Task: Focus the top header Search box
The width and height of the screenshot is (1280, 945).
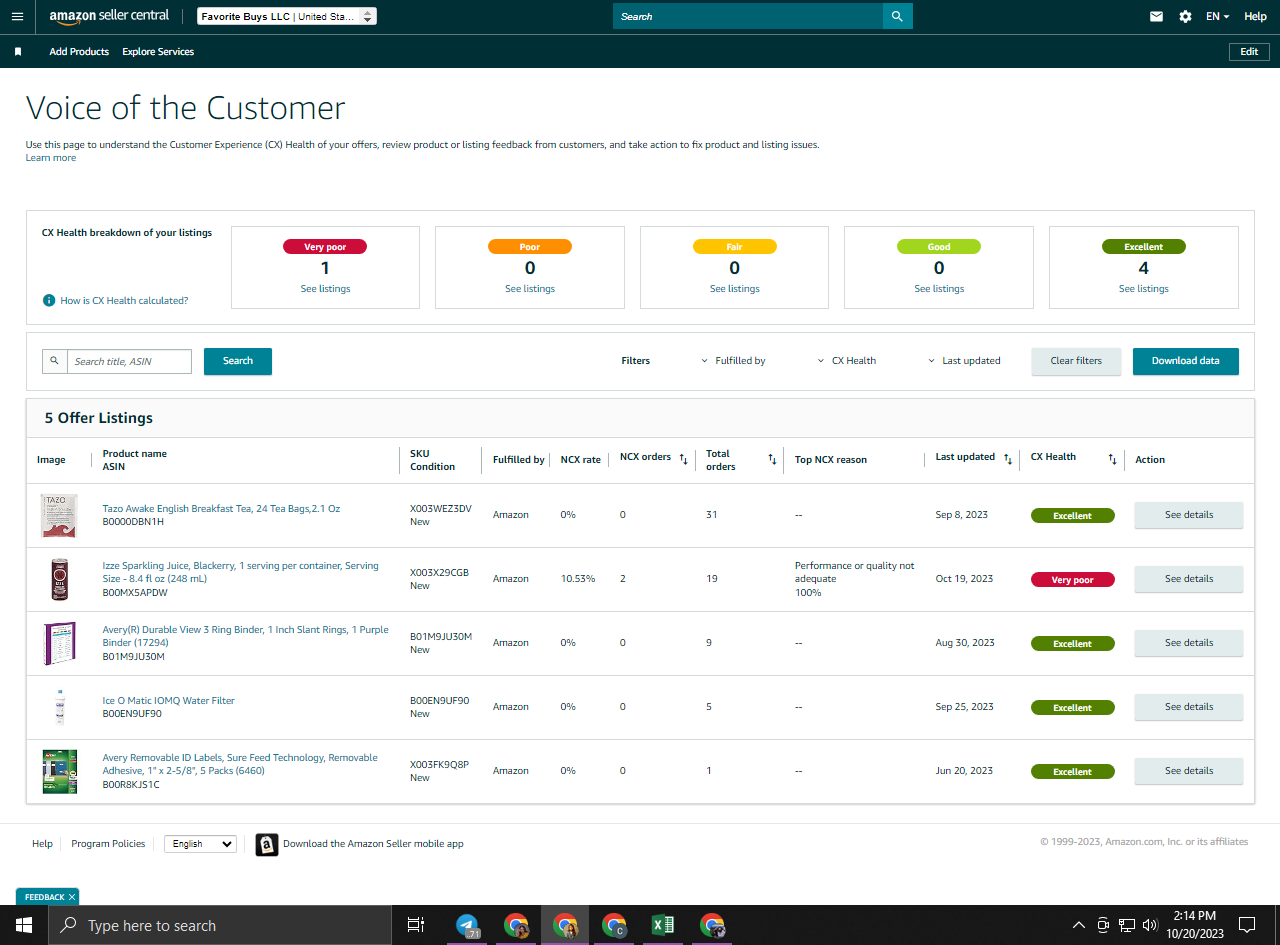Action: (x=748, y=16)
